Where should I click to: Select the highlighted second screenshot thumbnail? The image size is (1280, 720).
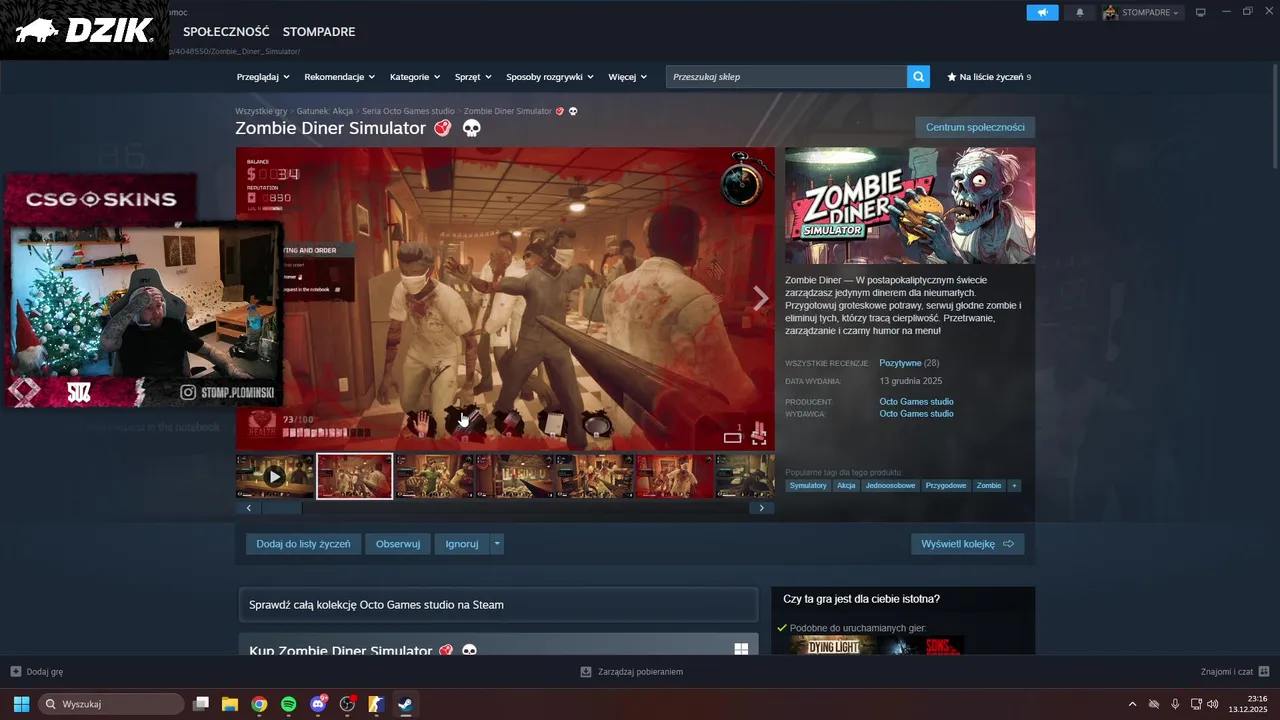[x=355, y=477]
